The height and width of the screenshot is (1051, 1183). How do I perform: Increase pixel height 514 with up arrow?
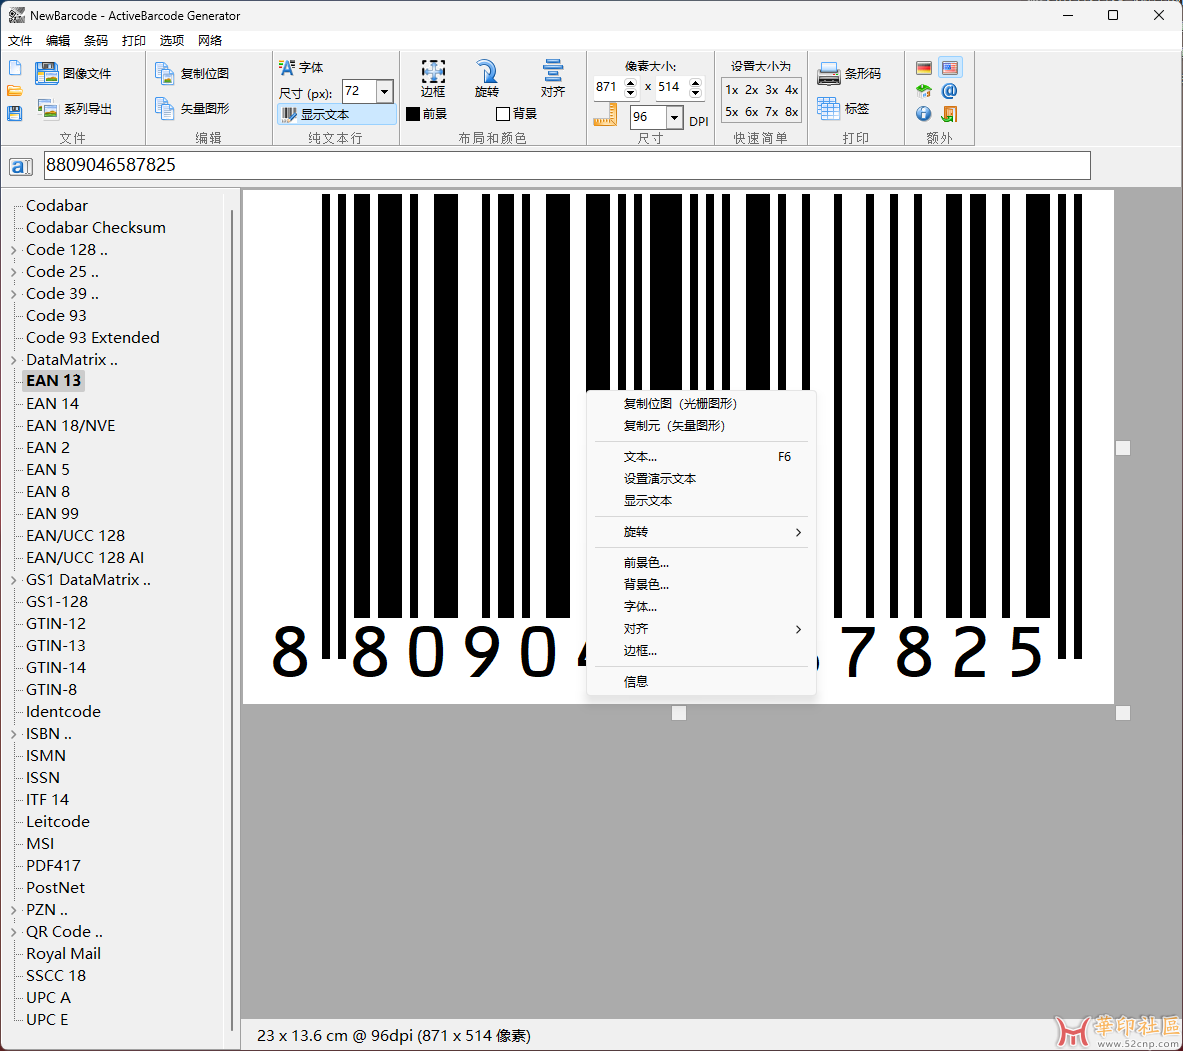pos(696,81)
